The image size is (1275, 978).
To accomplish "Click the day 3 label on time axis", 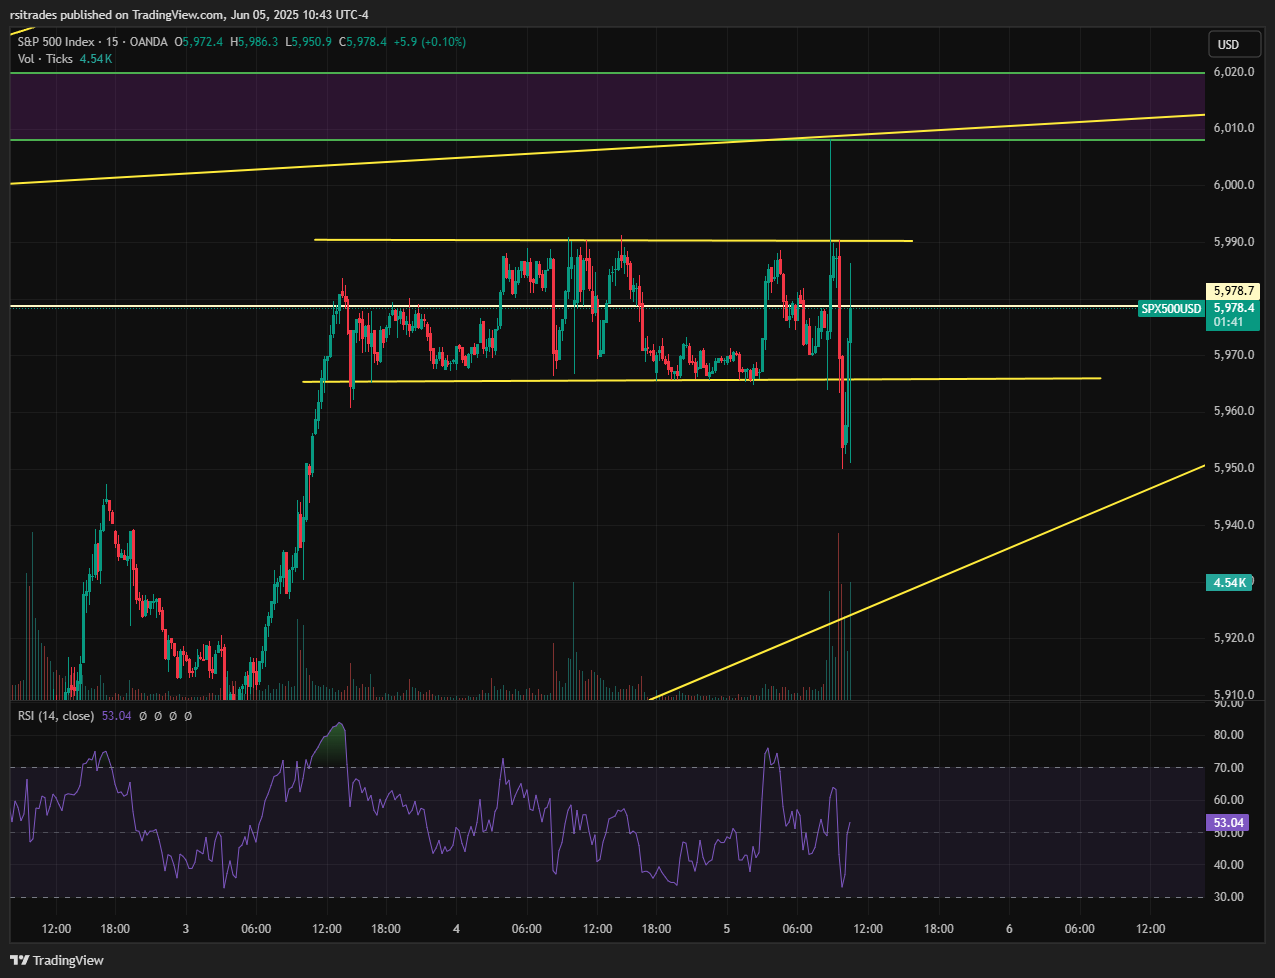I will coord(186,929).
